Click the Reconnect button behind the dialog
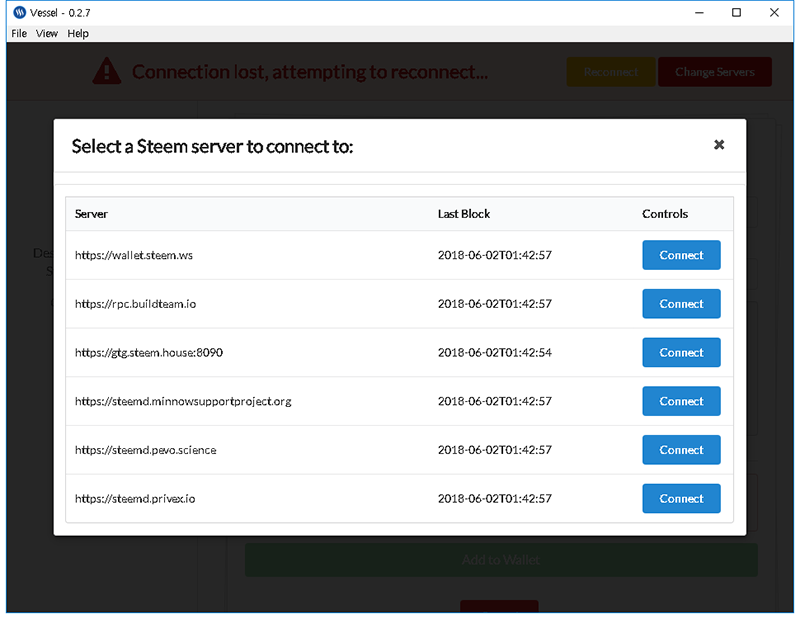Image resolution: width=800 pixels, height=619 pixels. [x=611, y=72]
